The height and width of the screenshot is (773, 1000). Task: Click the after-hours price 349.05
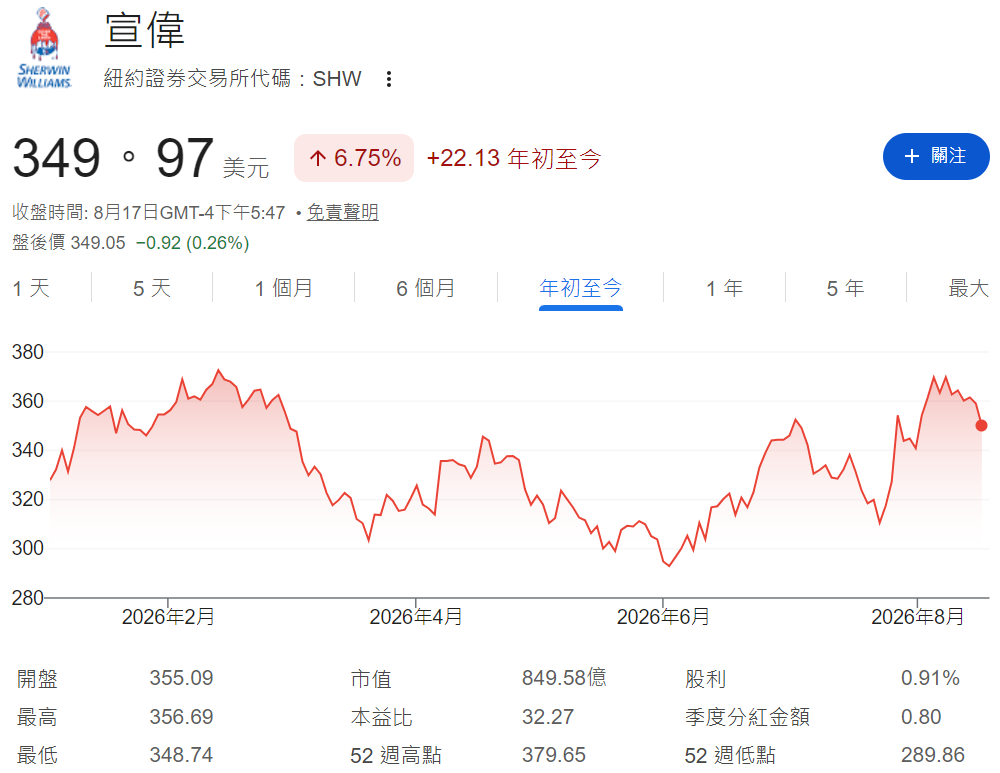coord(98,243)
